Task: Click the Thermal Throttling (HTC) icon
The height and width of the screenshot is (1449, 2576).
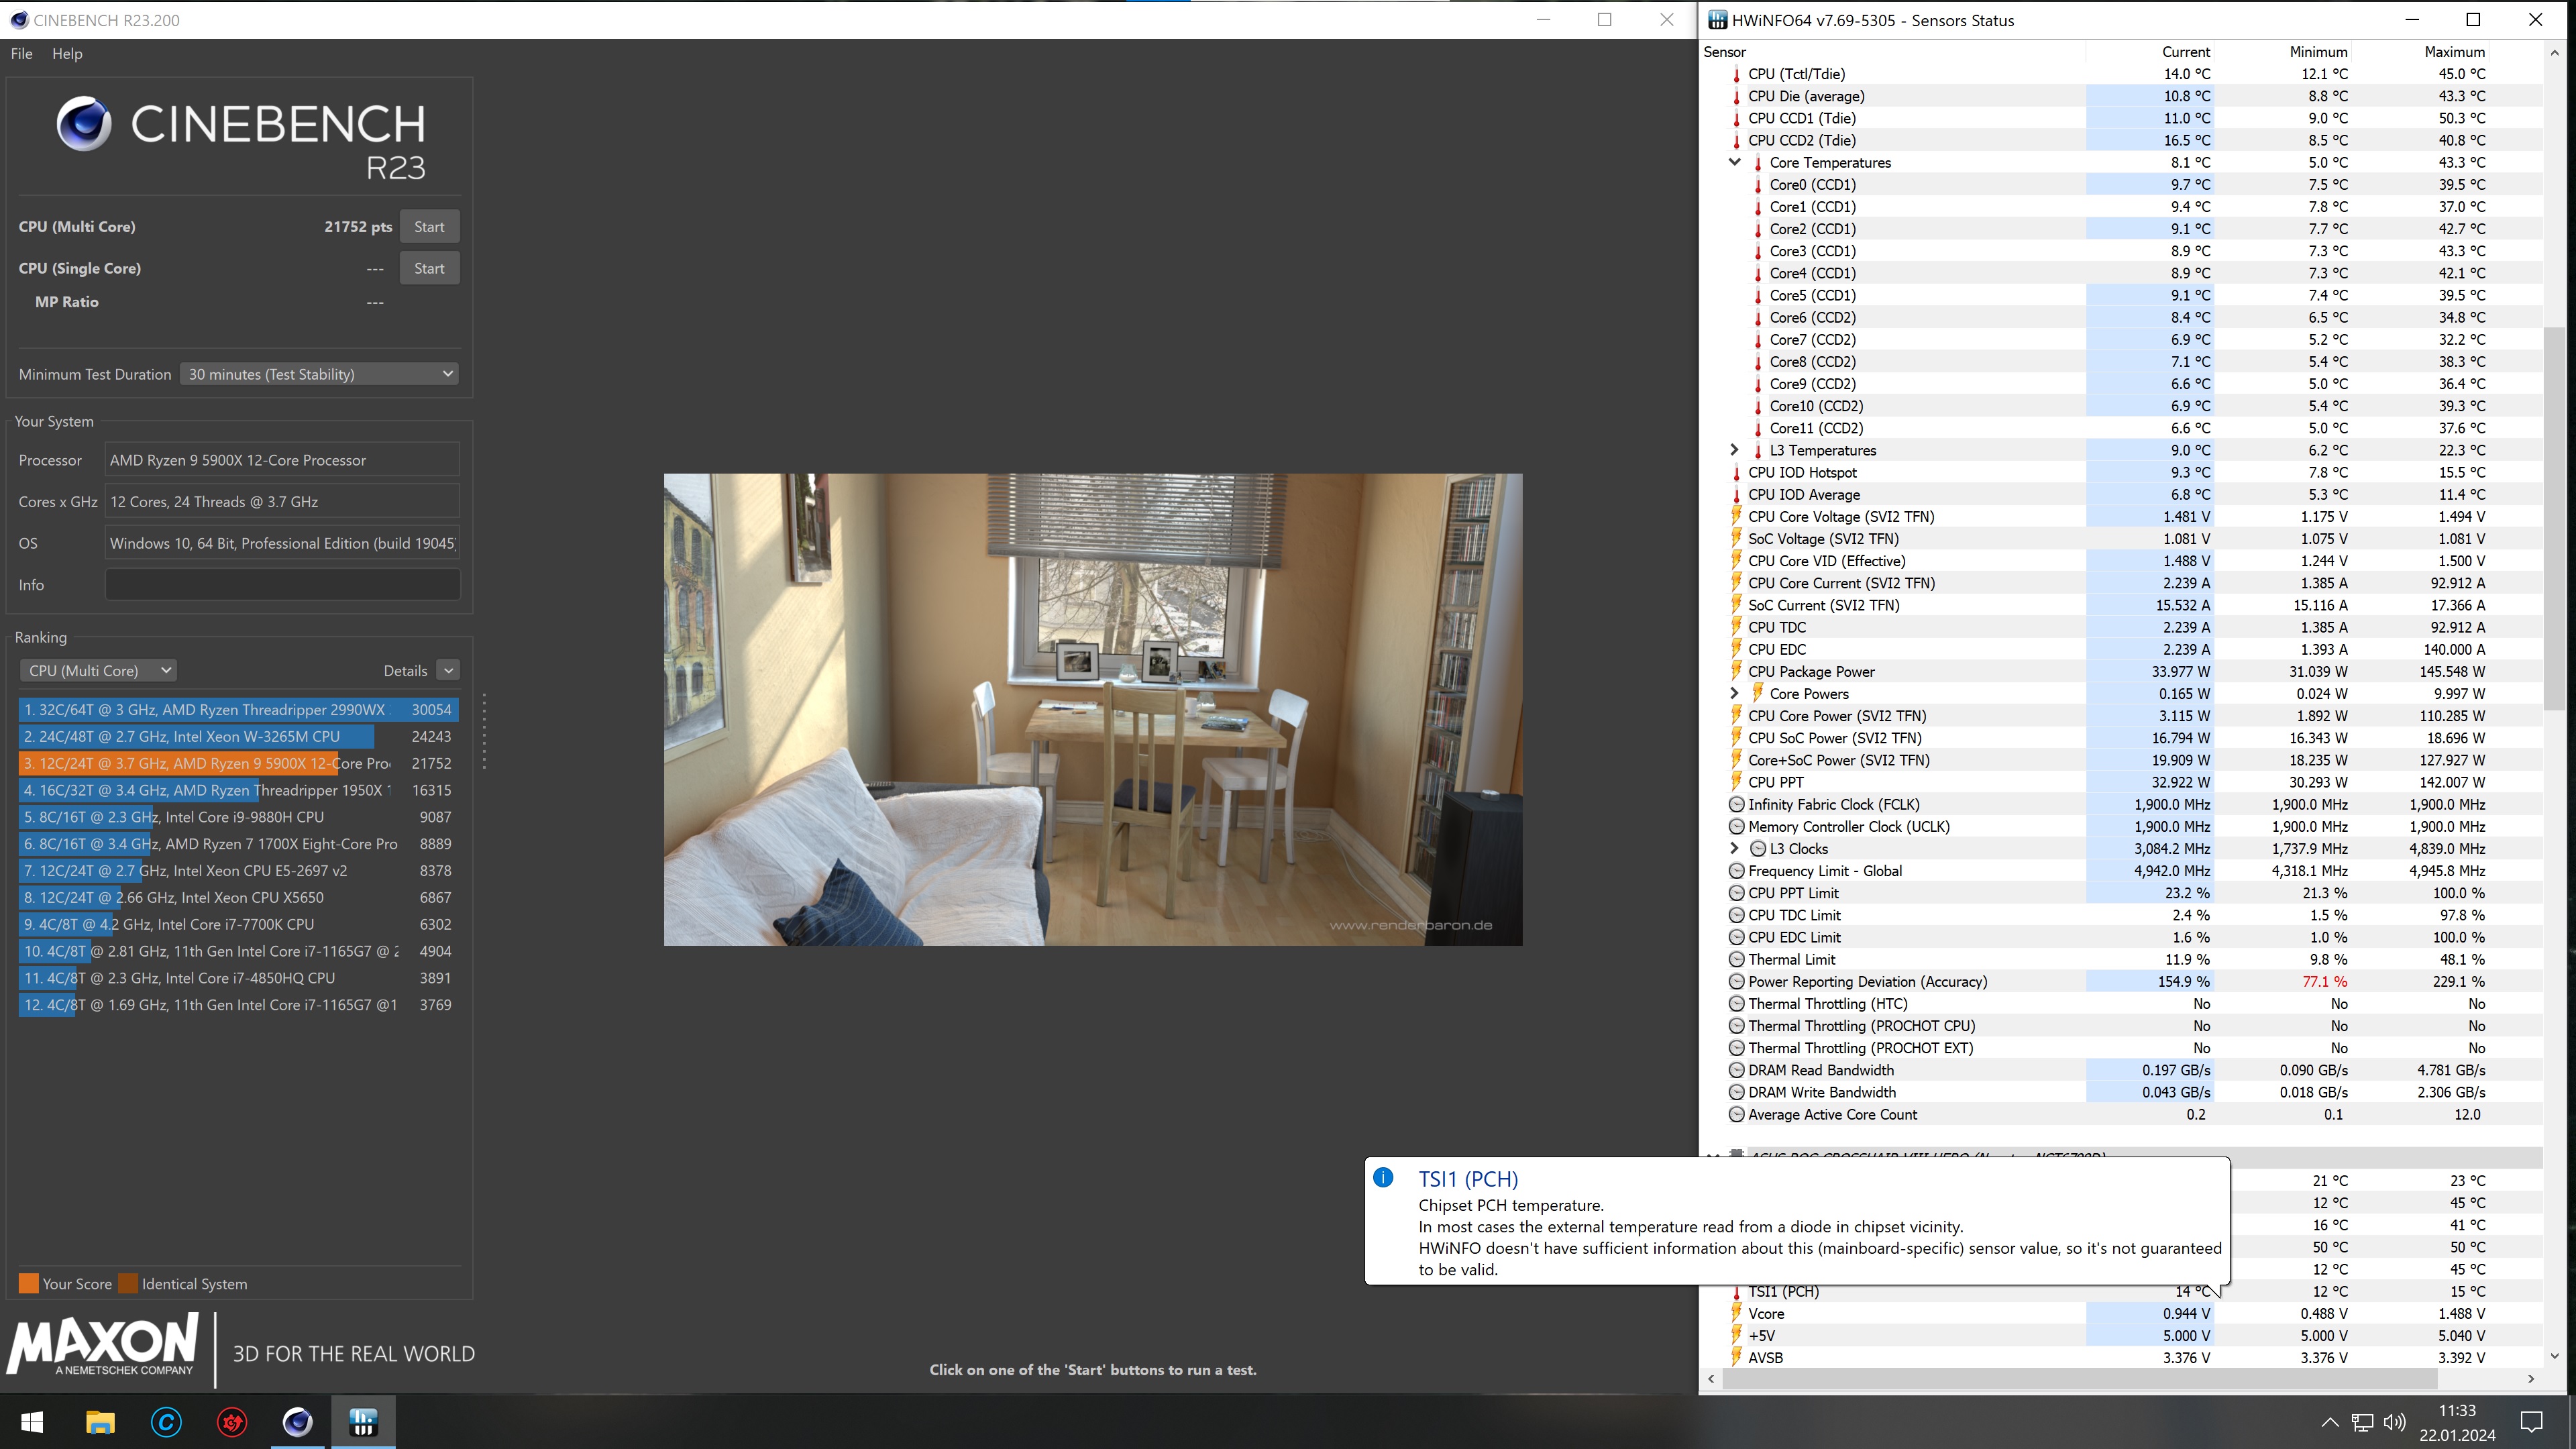Action: 1737,1004
